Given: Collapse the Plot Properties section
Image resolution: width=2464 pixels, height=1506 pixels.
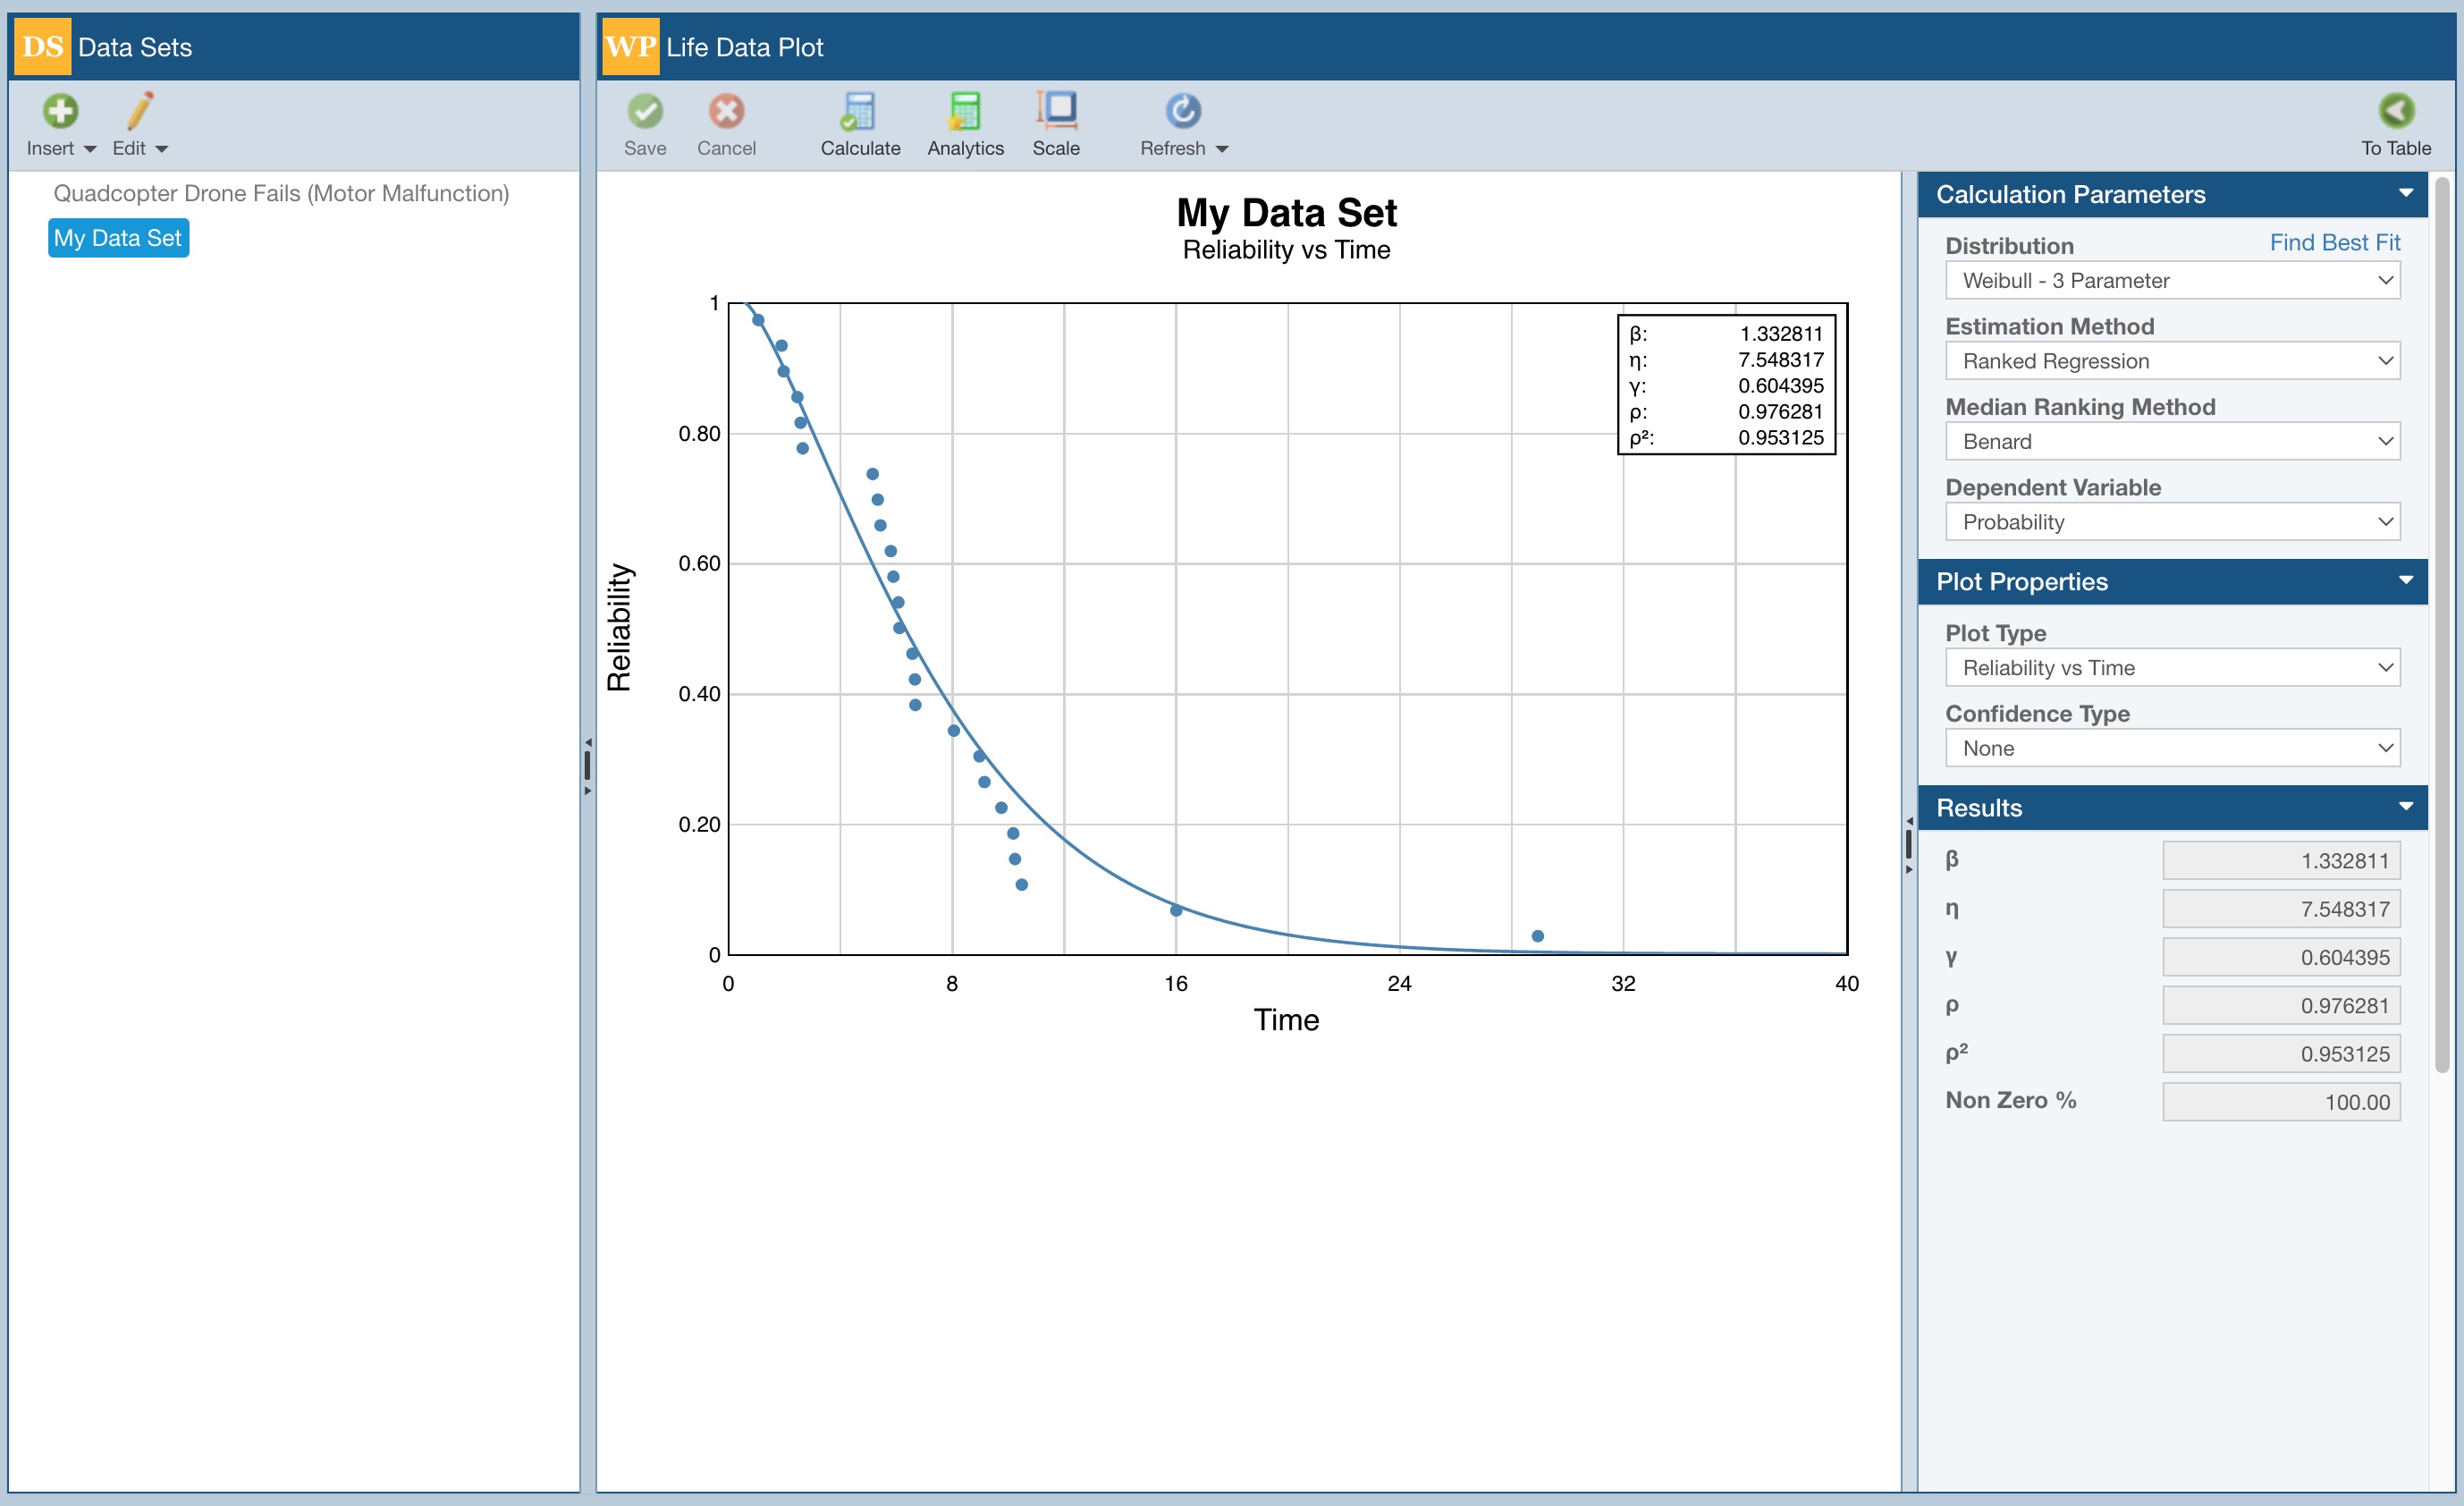Looking at the screenshot, I should [x=2405, y=581].
